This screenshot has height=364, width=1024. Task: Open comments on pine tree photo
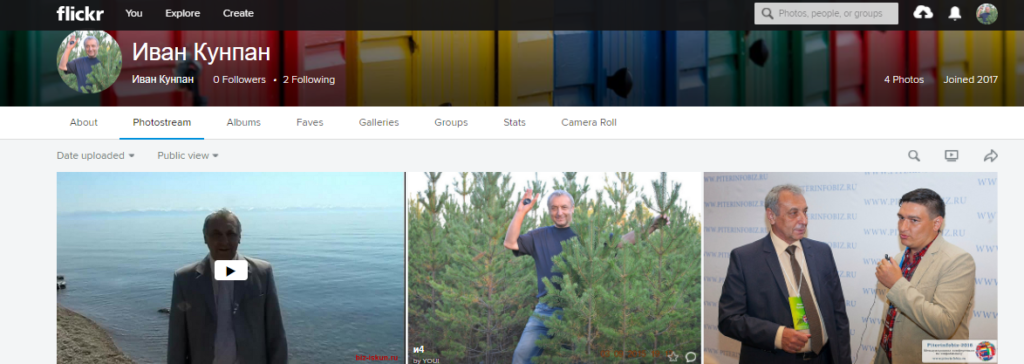pyautogui.click(x=691, y=356)
